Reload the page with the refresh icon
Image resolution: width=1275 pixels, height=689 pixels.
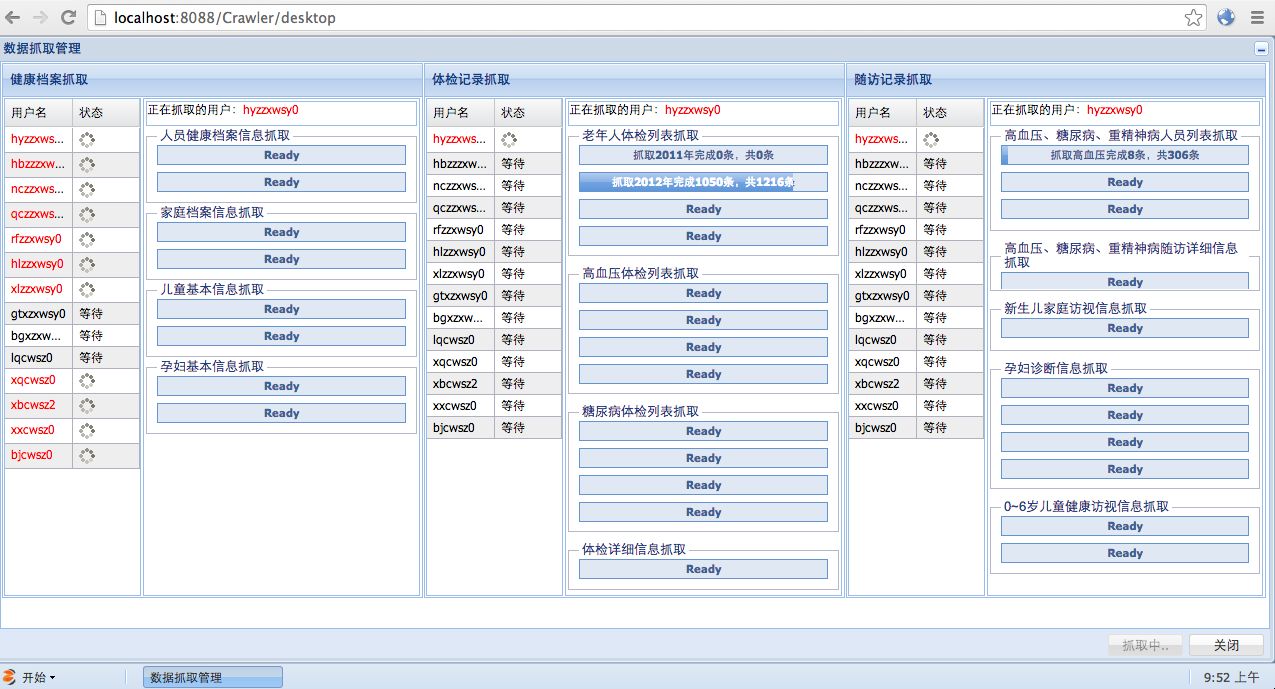[68, 17]
